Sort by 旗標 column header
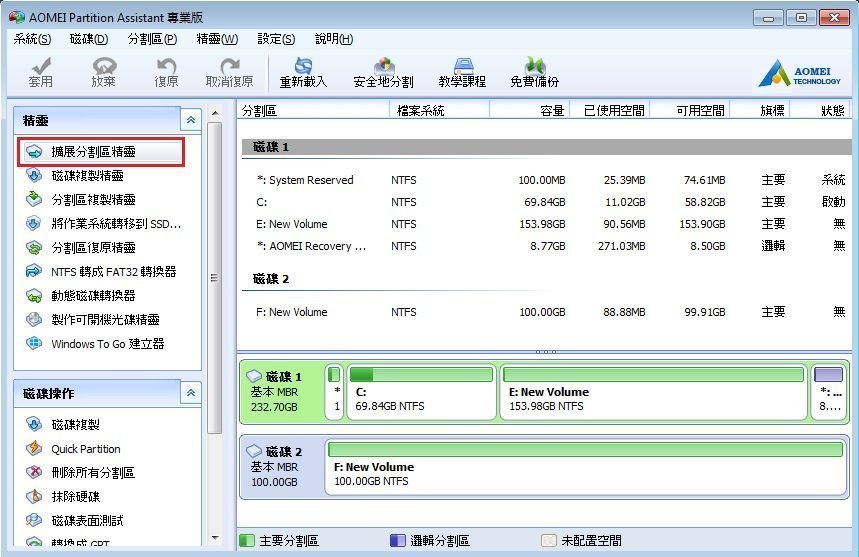This screenshot has height=557, width=859. (760, 111)
